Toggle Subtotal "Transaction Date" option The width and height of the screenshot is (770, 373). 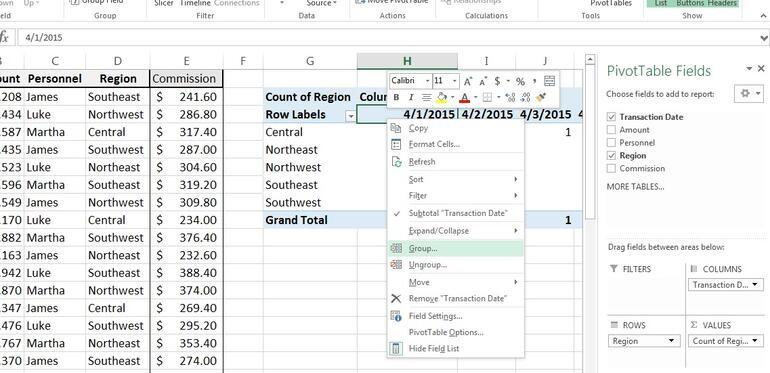tap(455, 213)
